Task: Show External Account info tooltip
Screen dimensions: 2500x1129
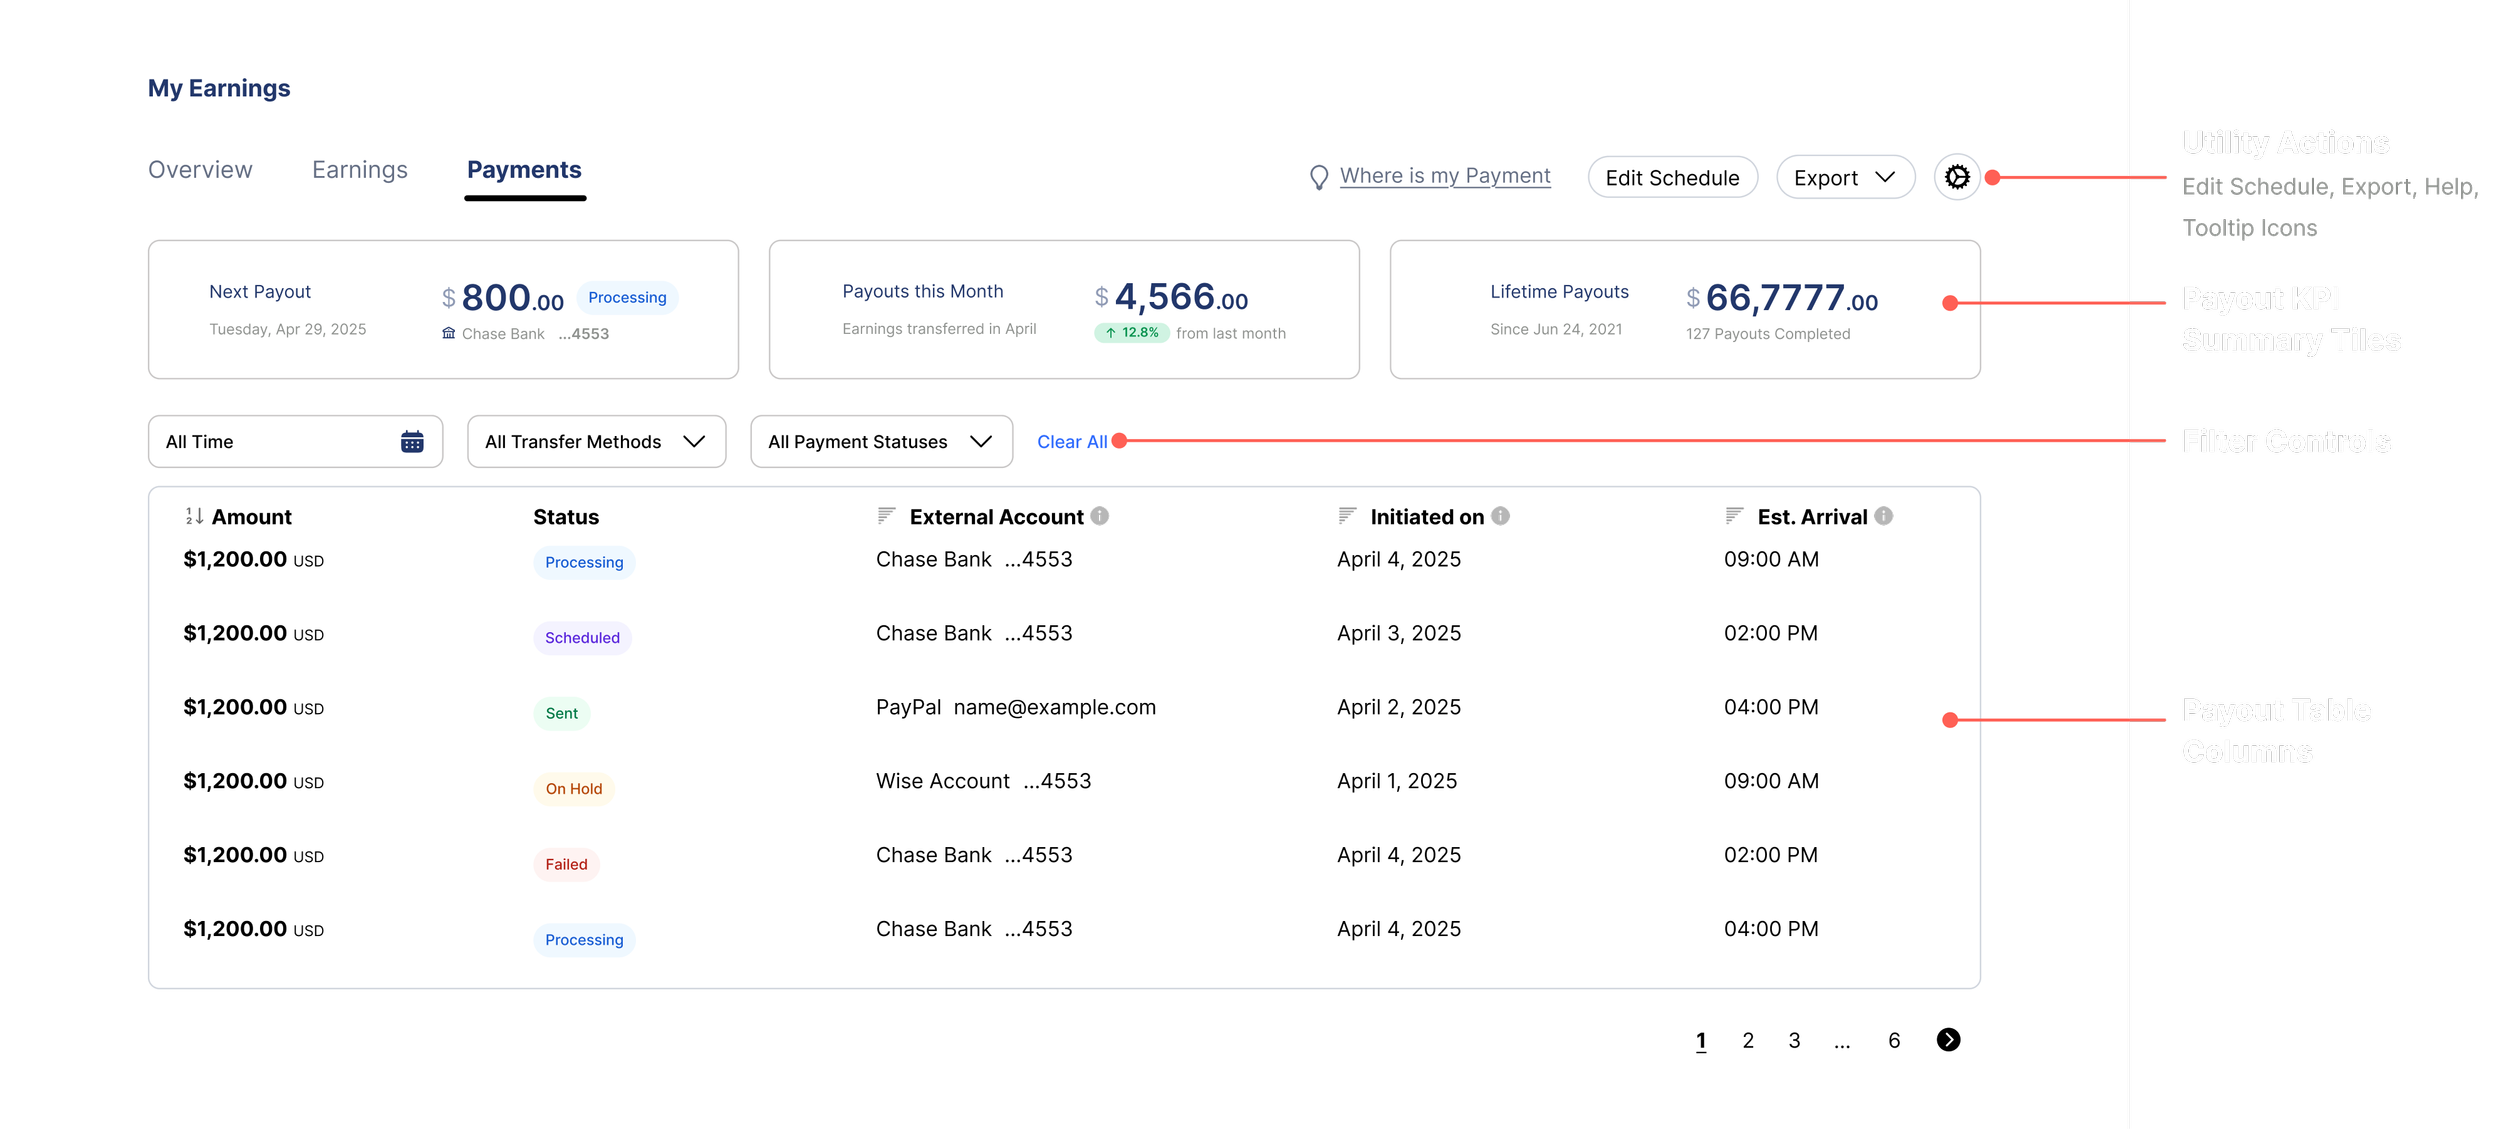Action: pyautogui.click(x=1100, y=516)
